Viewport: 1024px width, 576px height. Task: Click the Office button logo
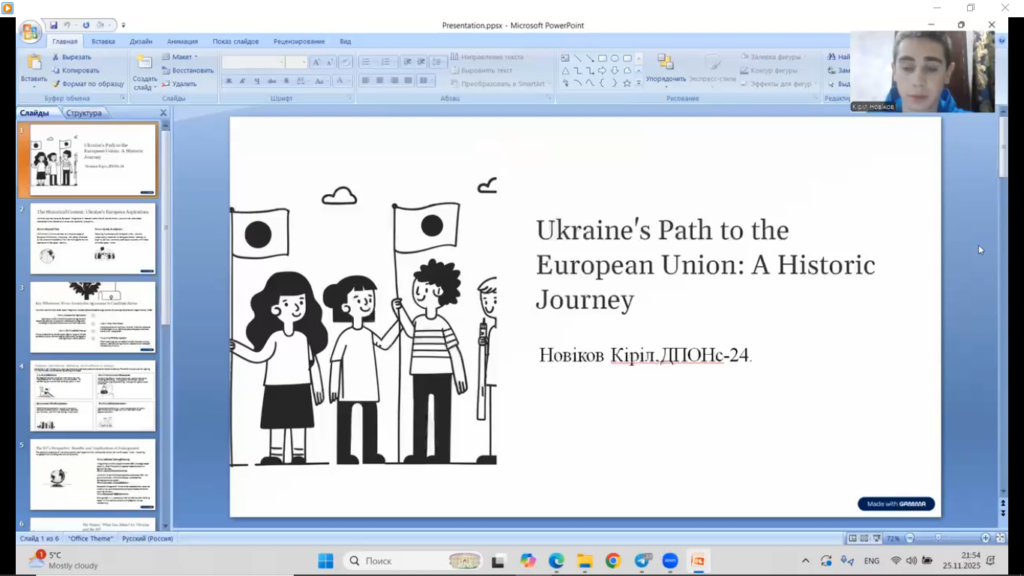point(30,32)
